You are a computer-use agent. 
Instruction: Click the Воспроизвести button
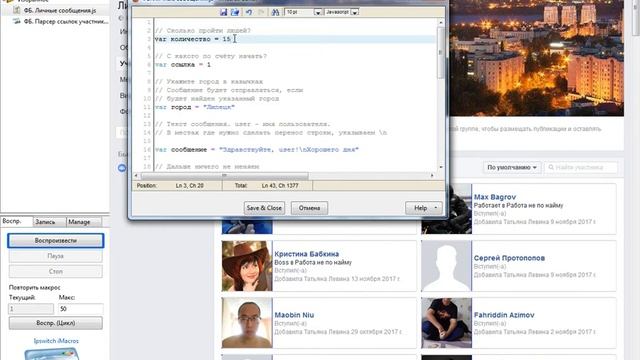56,241
